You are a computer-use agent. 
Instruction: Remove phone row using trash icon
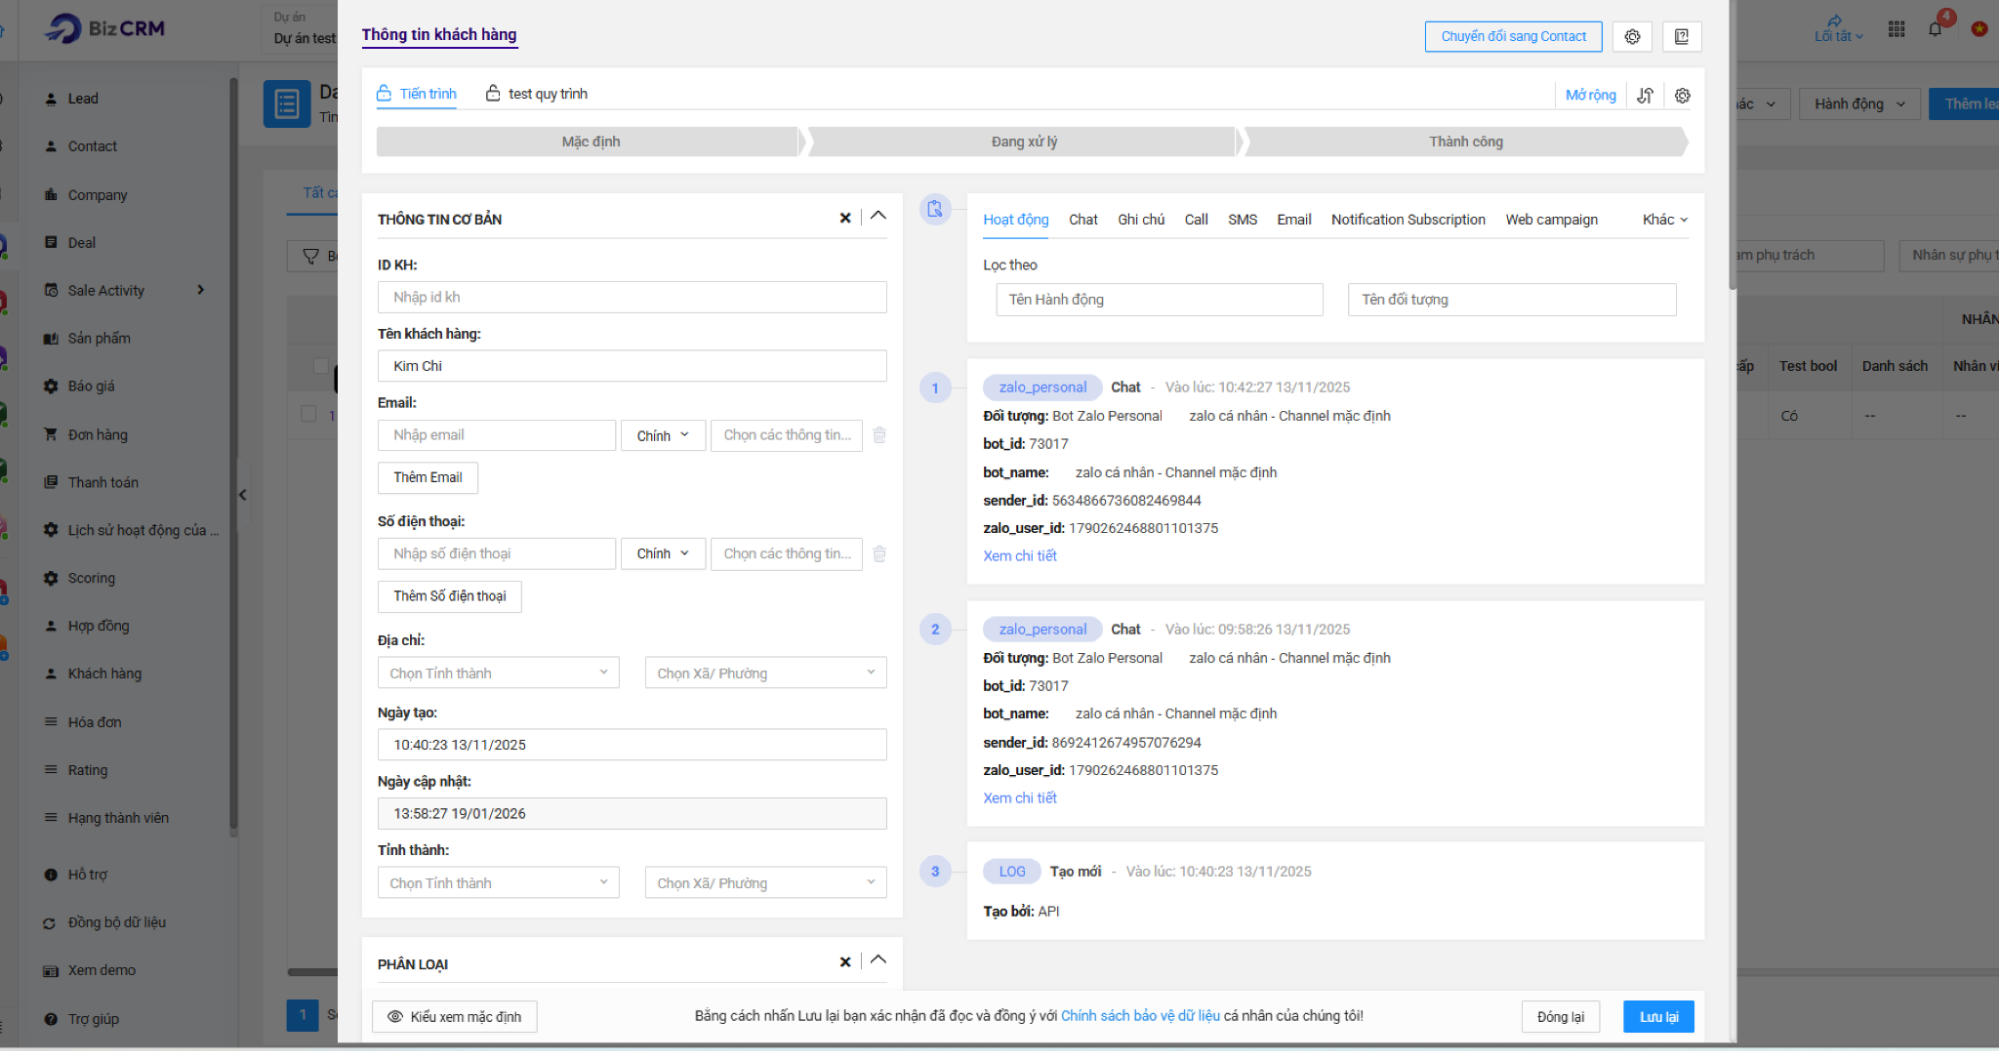coord(879,554)
